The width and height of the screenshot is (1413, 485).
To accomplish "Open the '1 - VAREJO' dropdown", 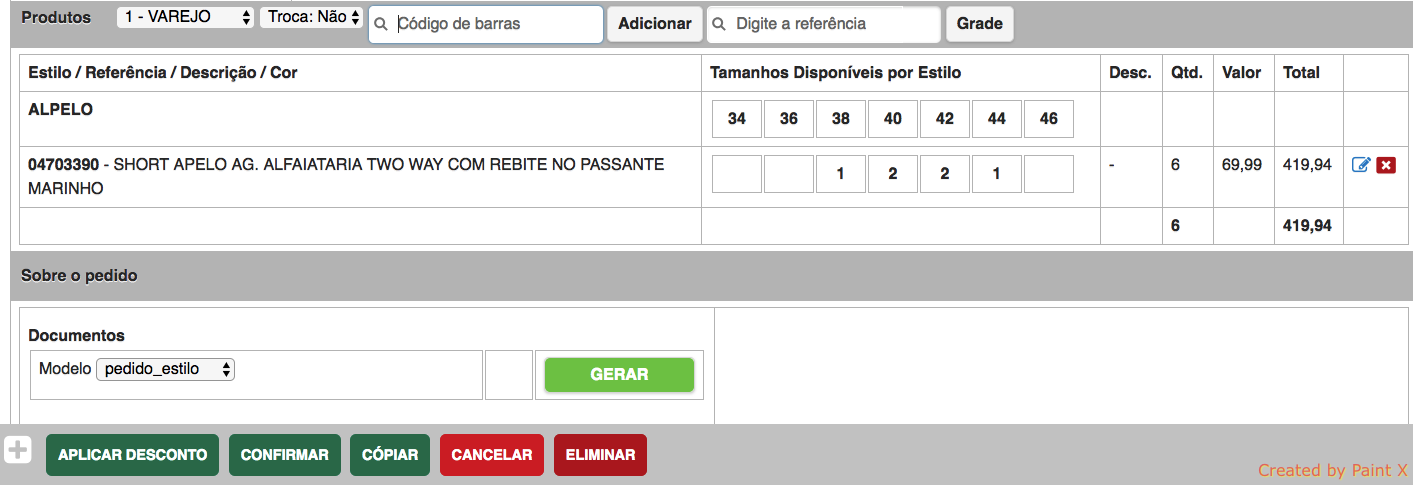I will click(x=186, y=17).
